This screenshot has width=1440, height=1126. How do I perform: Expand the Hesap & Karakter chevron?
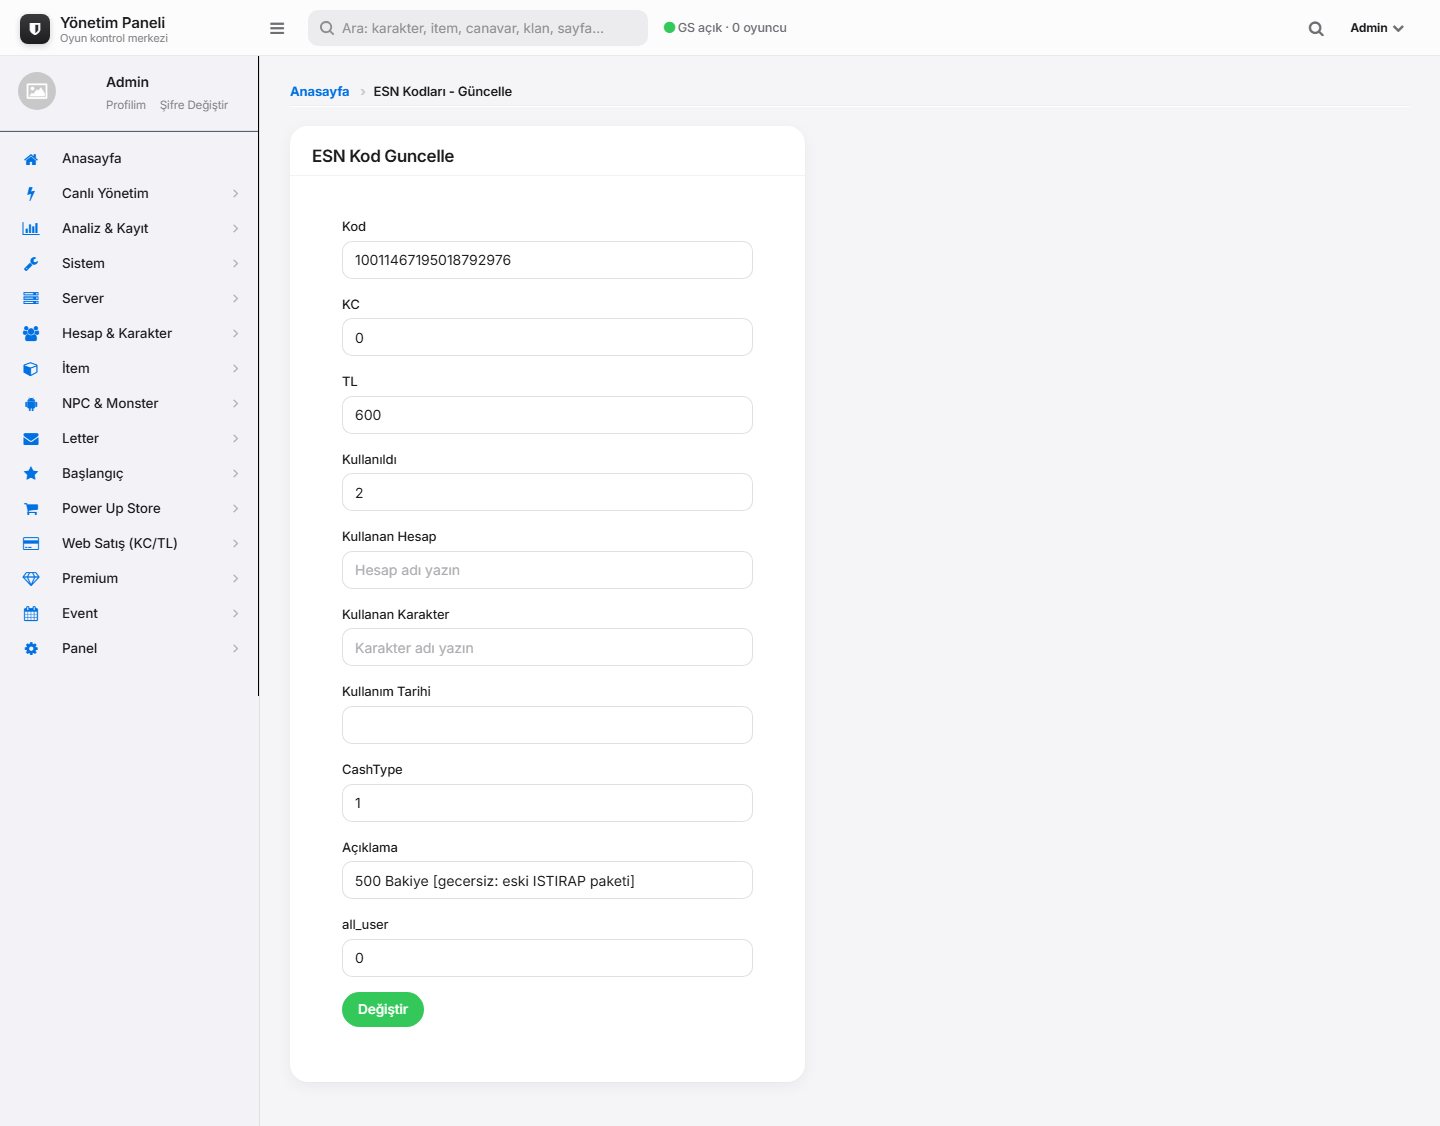point(236,334)
